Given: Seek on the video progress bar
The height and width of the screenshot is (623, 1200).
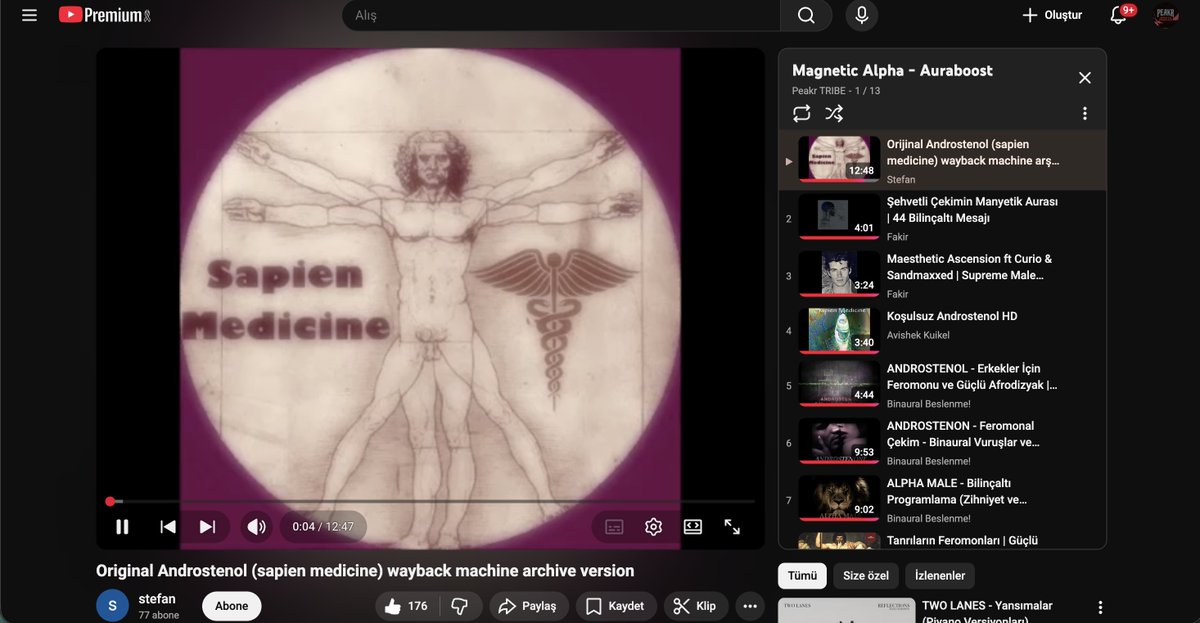Looking at the screenshot, I should coord(432,501).
